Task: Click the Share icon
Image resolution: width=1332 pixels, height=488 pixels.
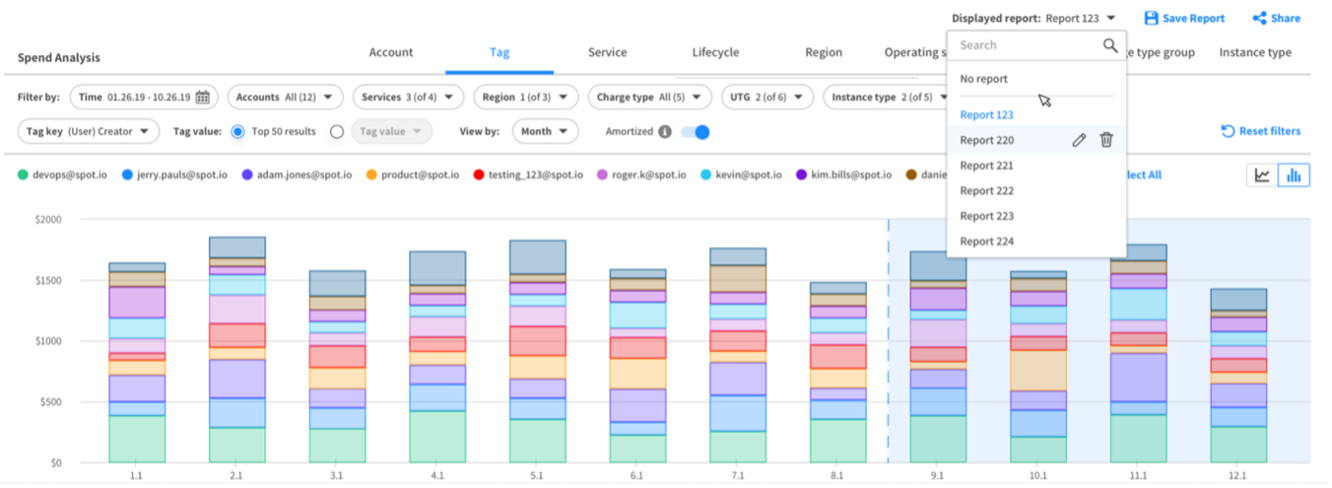Action: pos(1259,18)
